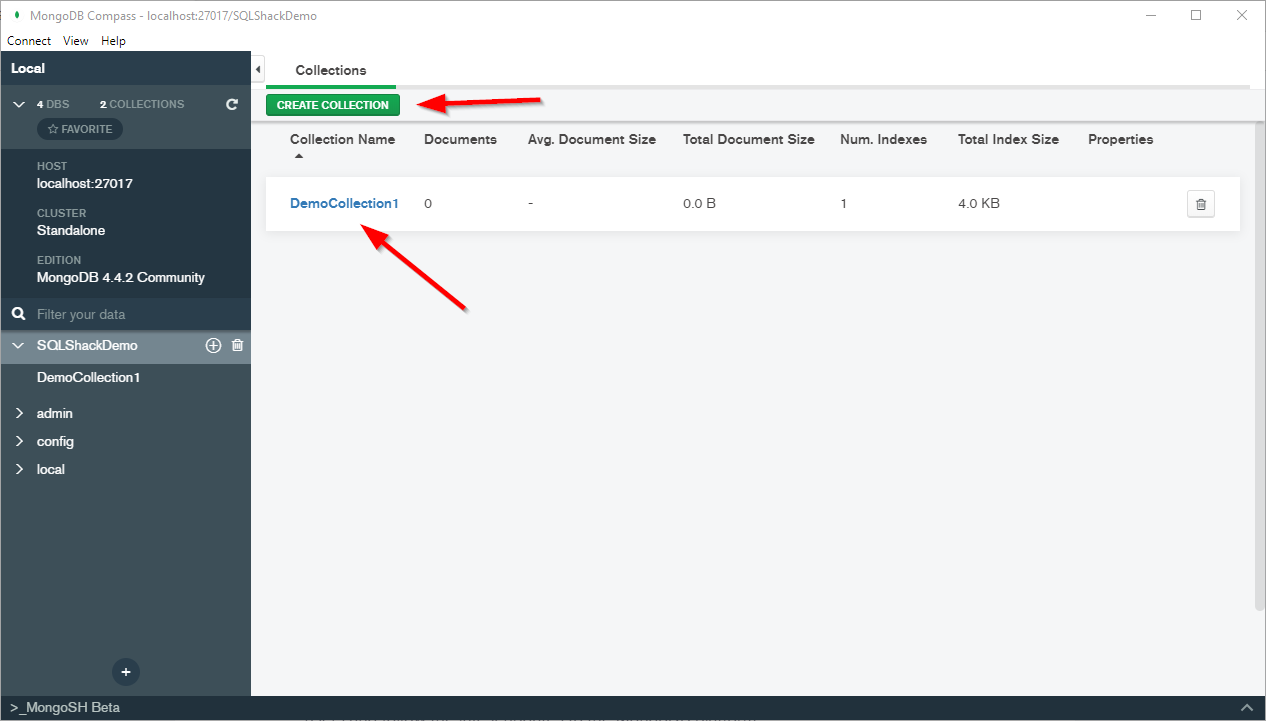
Task: Delete DemoCollection1 with the row's trash icon
Action: point(1200,204)
